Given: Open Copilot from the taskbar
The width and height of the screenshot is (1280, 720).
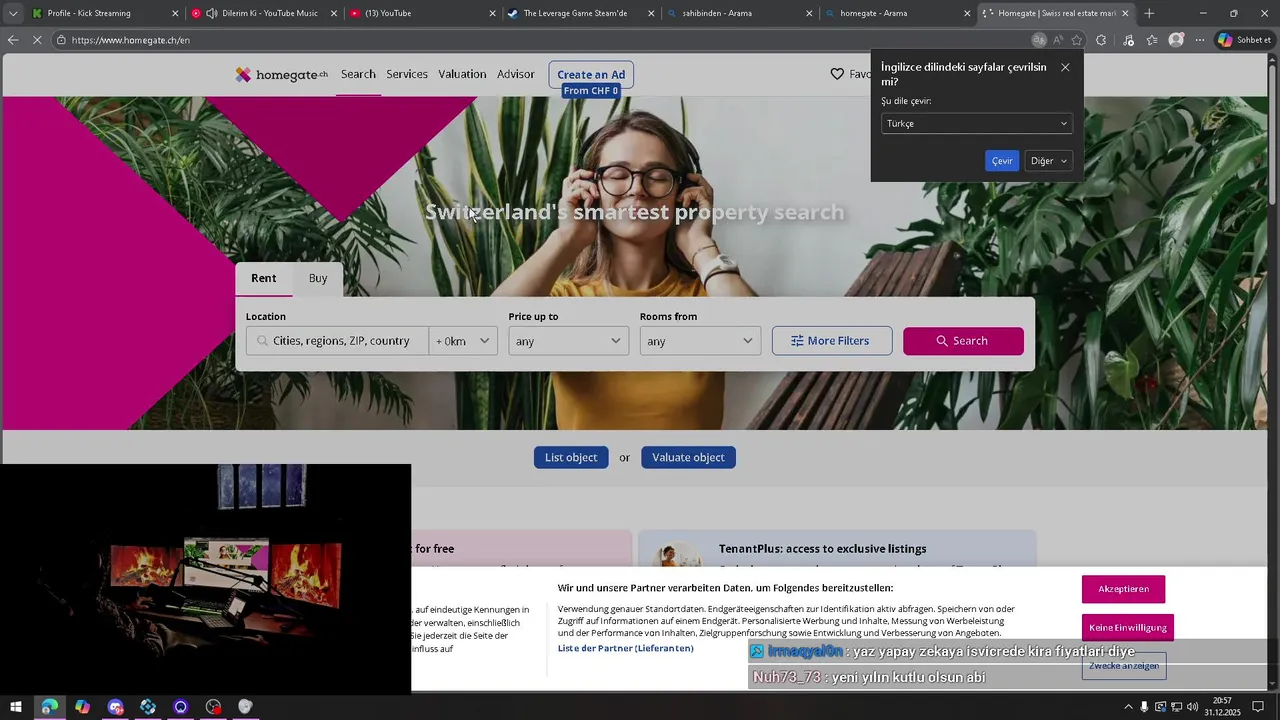Looking at the screenshot, I should point(82,707).
